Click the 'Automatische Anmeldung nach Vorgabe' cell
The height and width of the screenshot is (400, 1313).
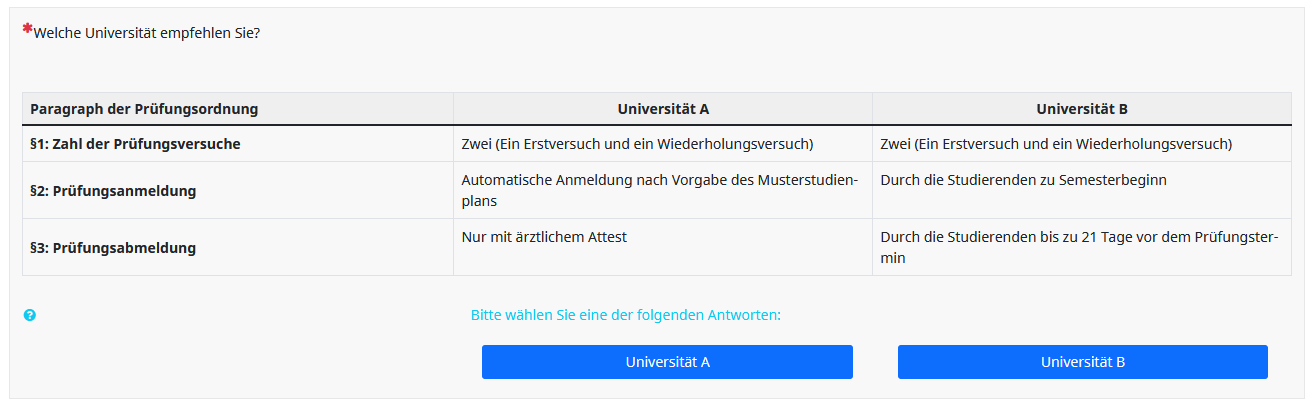660,181
